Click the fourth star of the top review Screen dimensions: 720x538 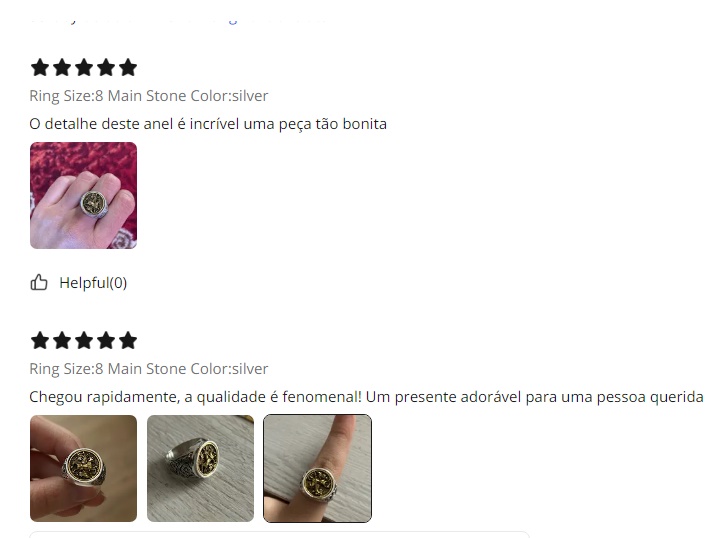tap(106, 67)
